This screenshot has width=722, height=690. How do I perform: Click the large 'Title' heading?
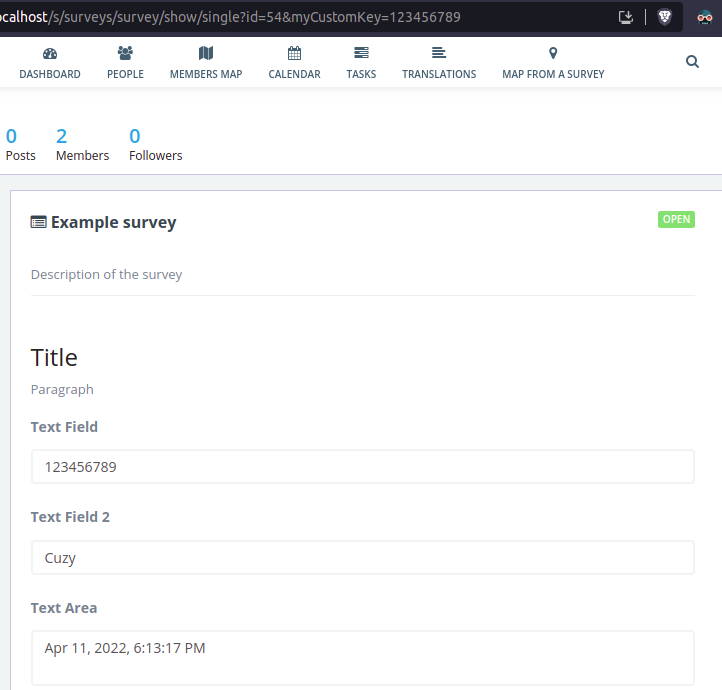(54, 358)
